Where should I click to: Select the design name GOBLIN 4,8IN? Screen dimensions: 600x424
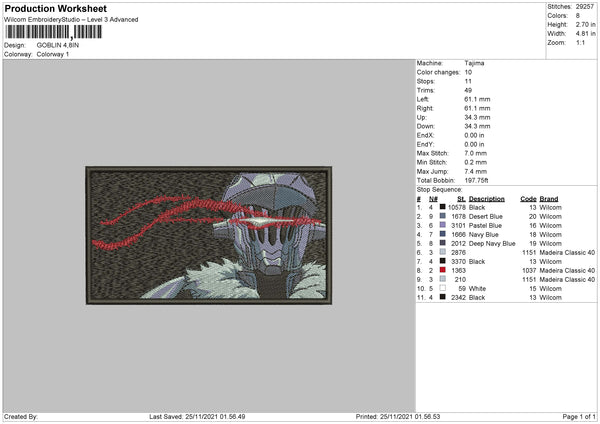(x=58, y=45)
